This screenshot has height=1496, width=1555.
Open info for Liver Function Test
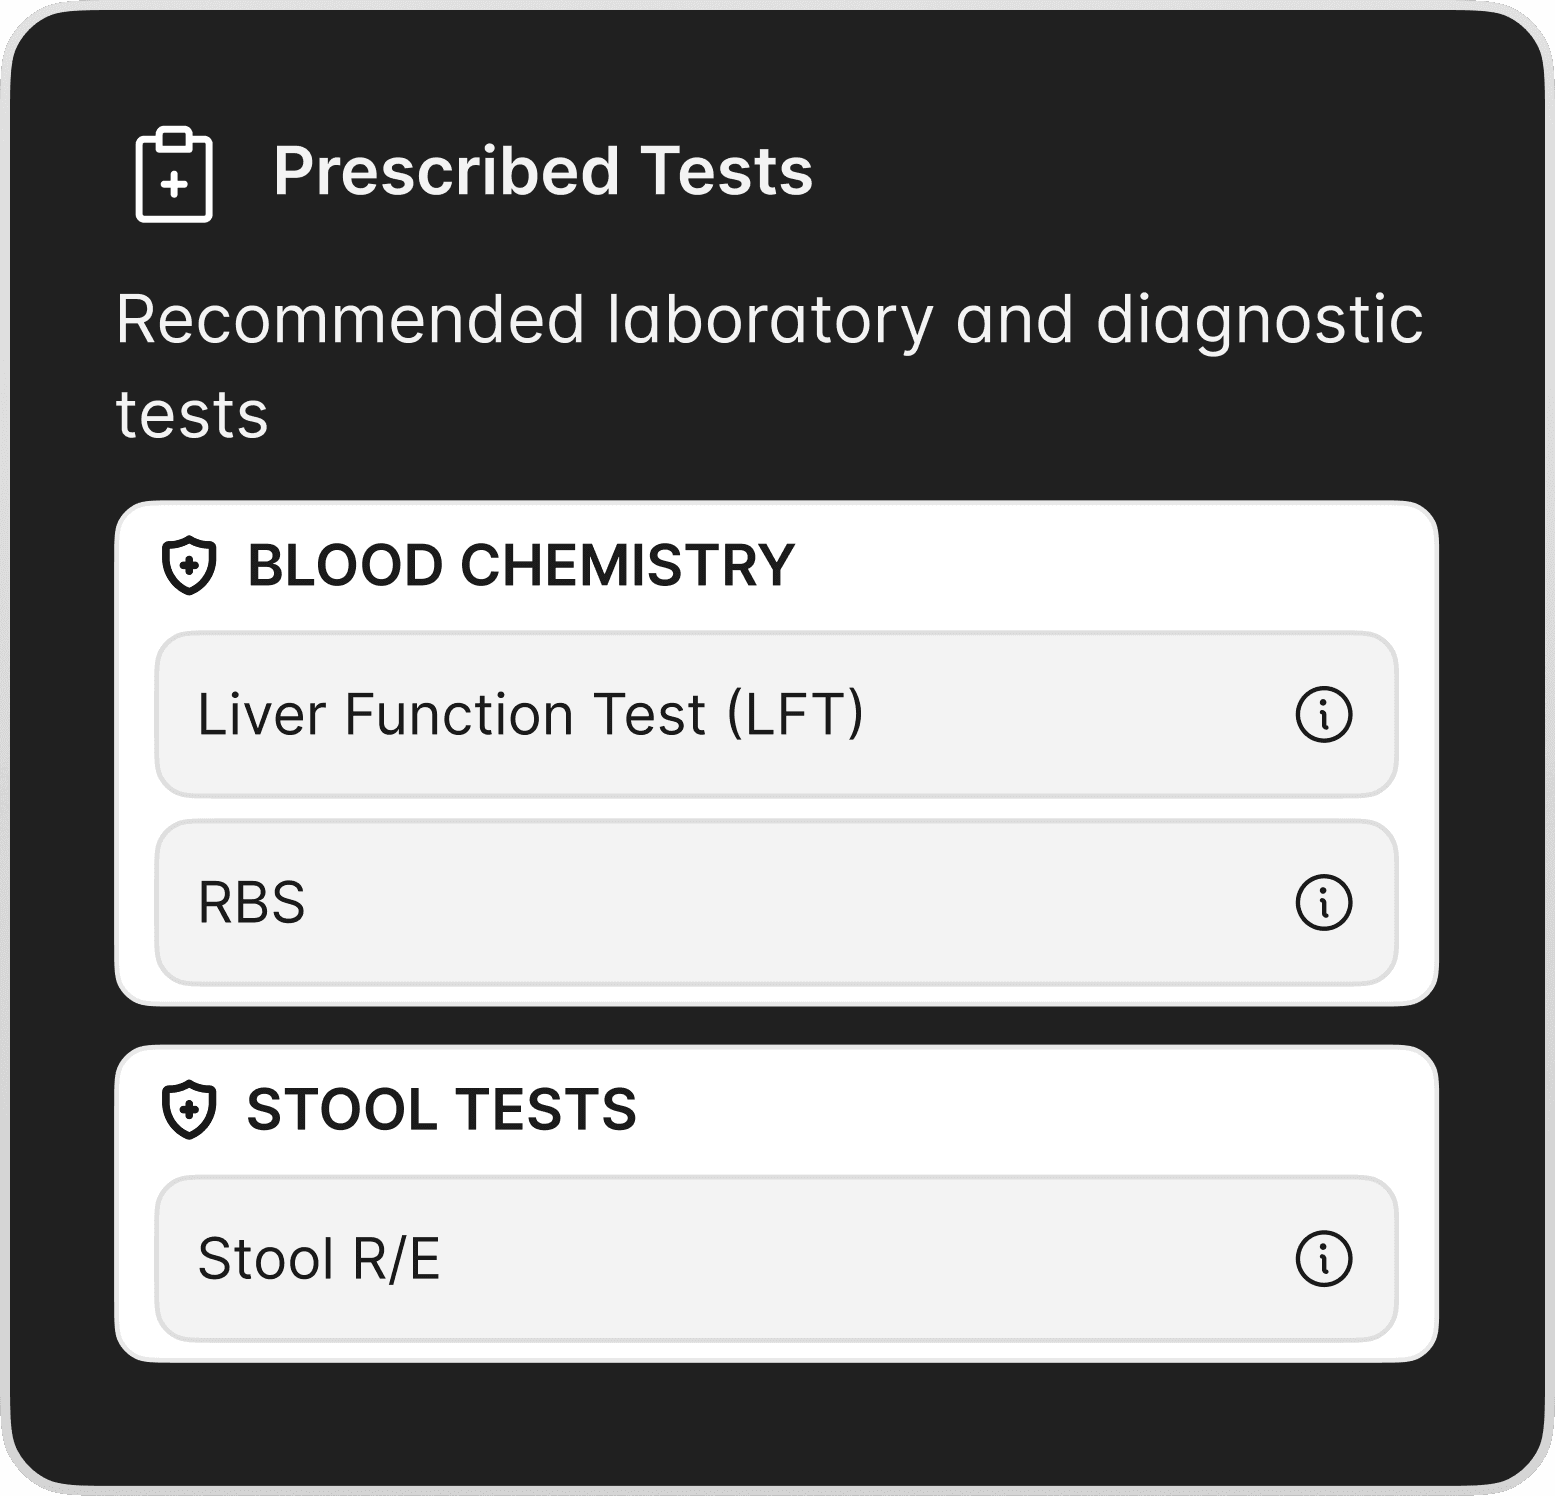(x=1323, y=715)
